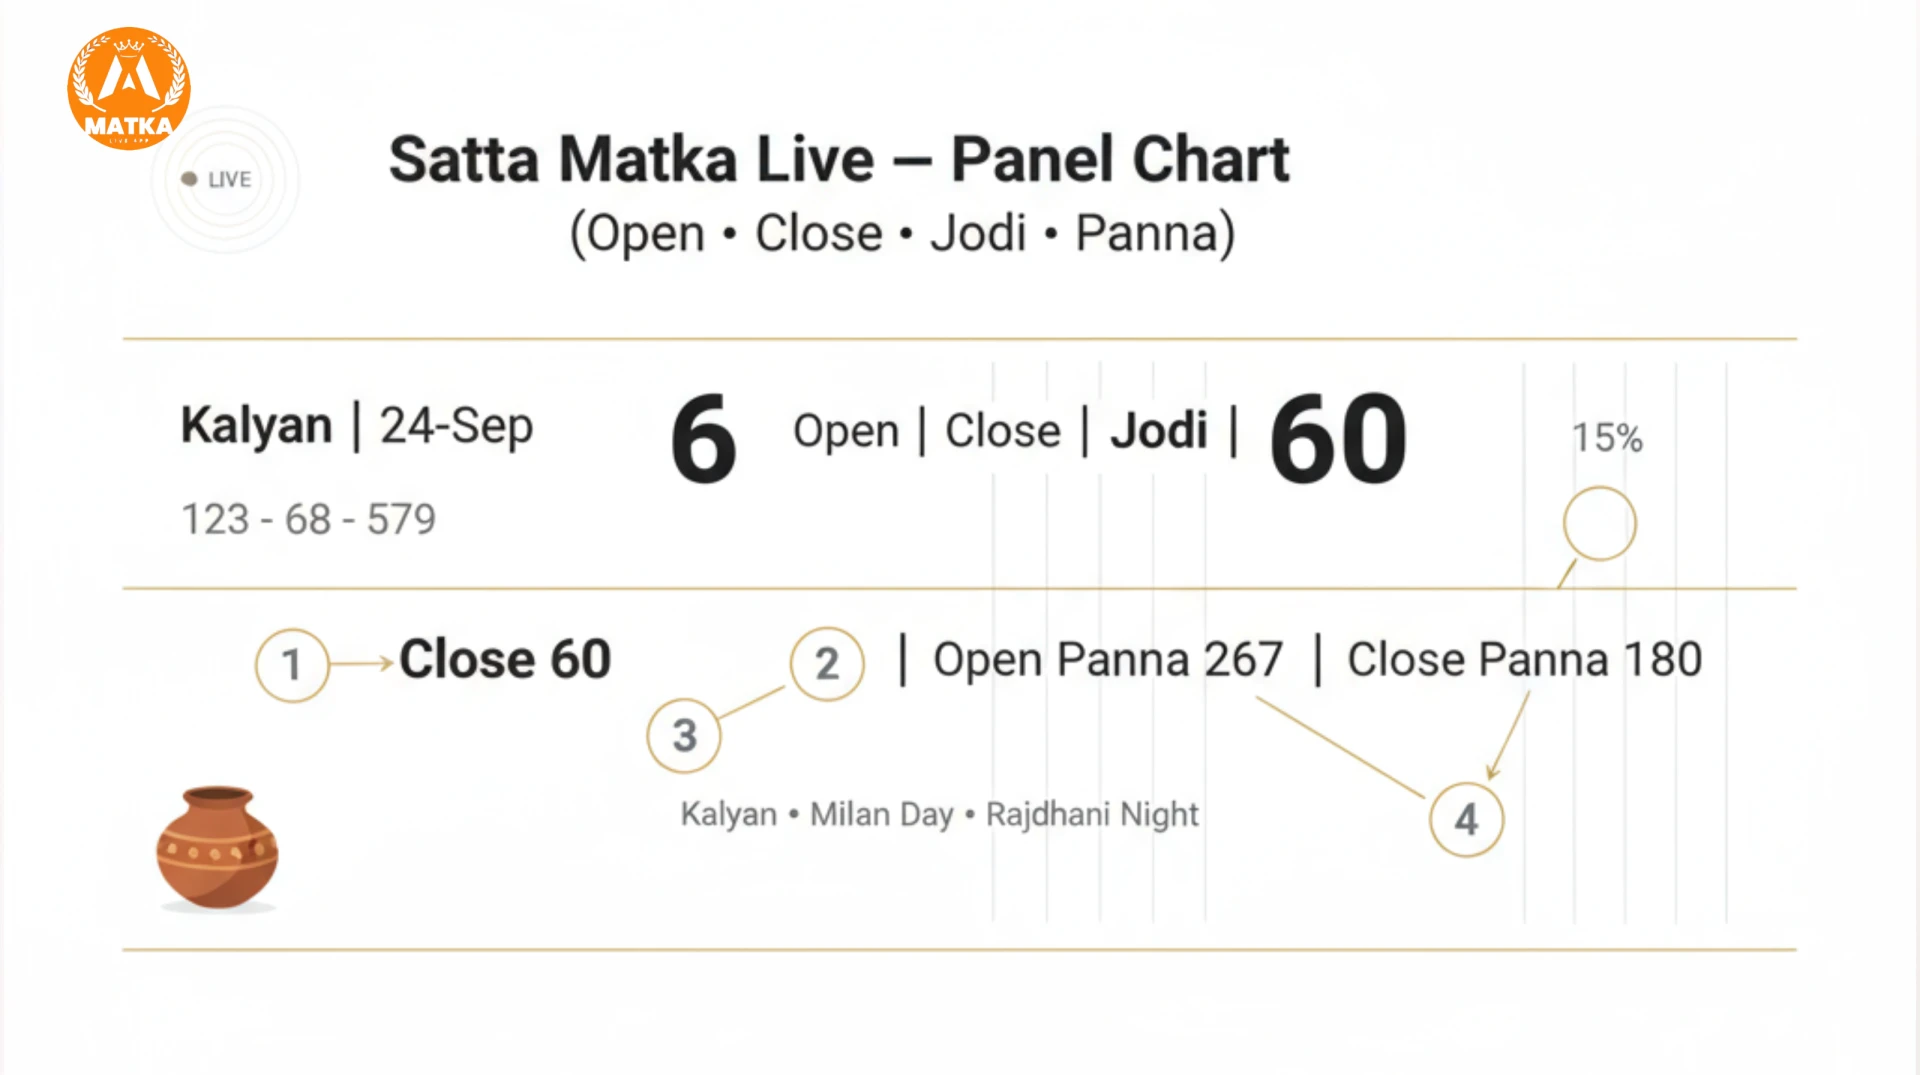1920x1075 pixels.
Task: Click the Kalyan Milan Day Rajdhani Night caption
Action: tap(939, 815)
